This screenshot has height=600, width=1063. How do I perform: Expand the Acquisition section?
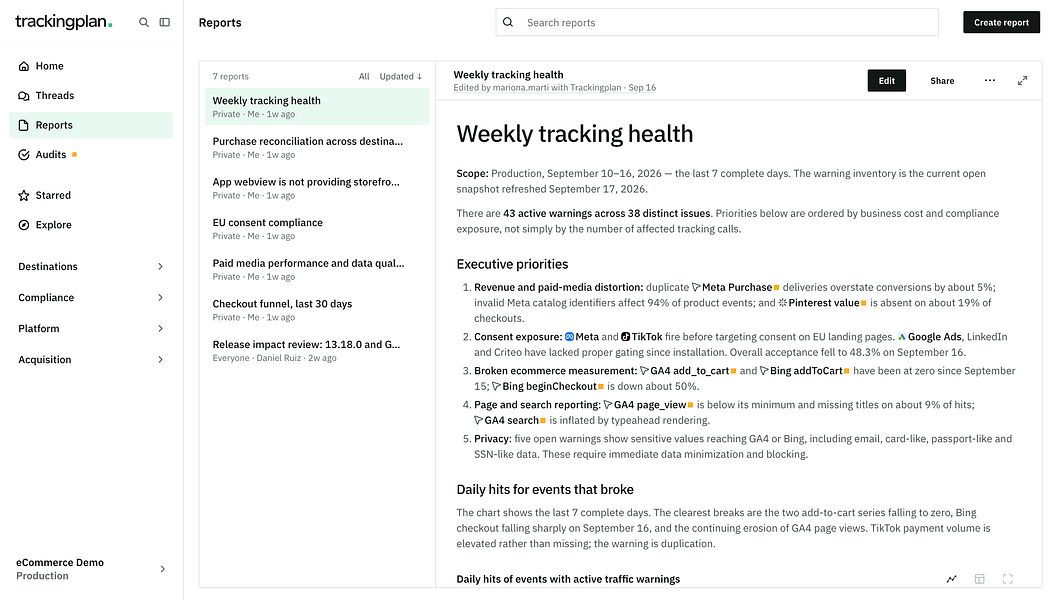(91, 360)
